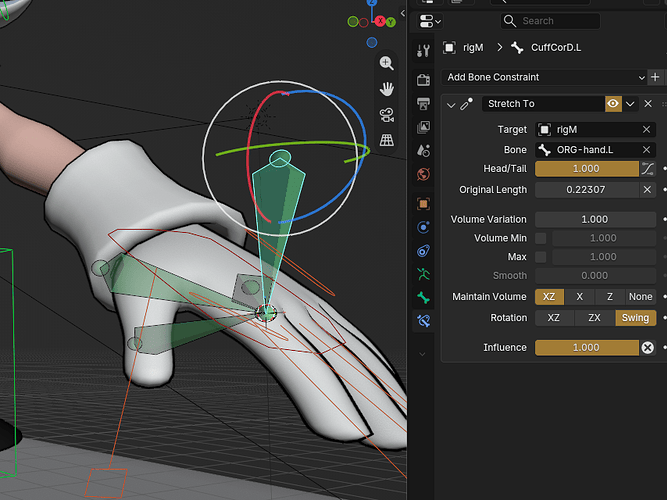
Task: Open the View Layer properties tab
Action: coord(423,127)
